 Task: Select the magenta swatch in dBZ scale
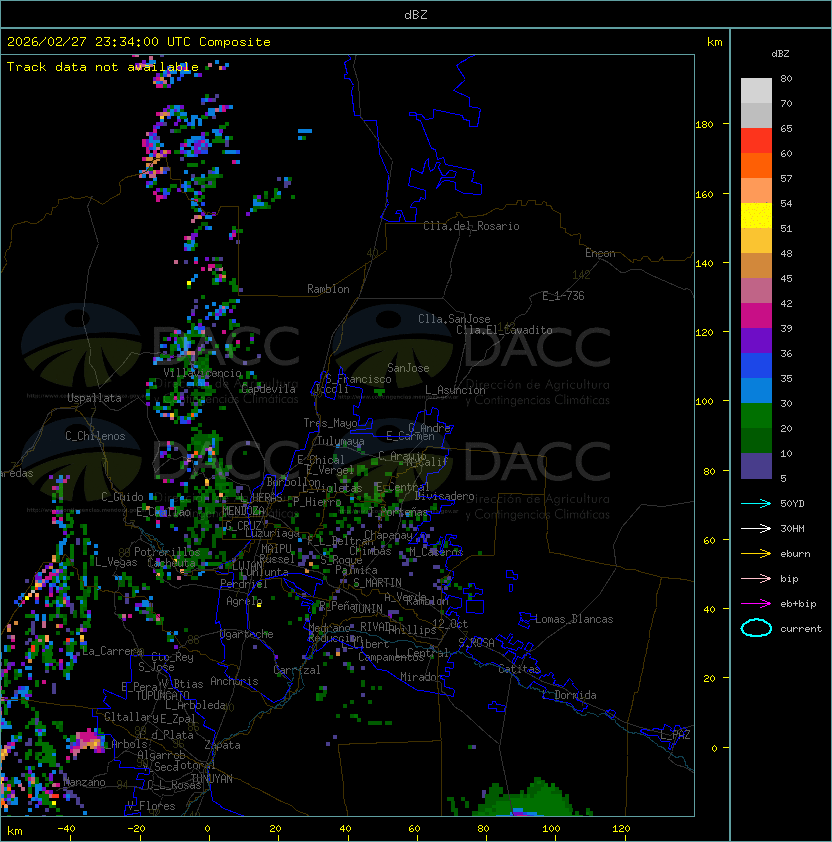(756, 315)
